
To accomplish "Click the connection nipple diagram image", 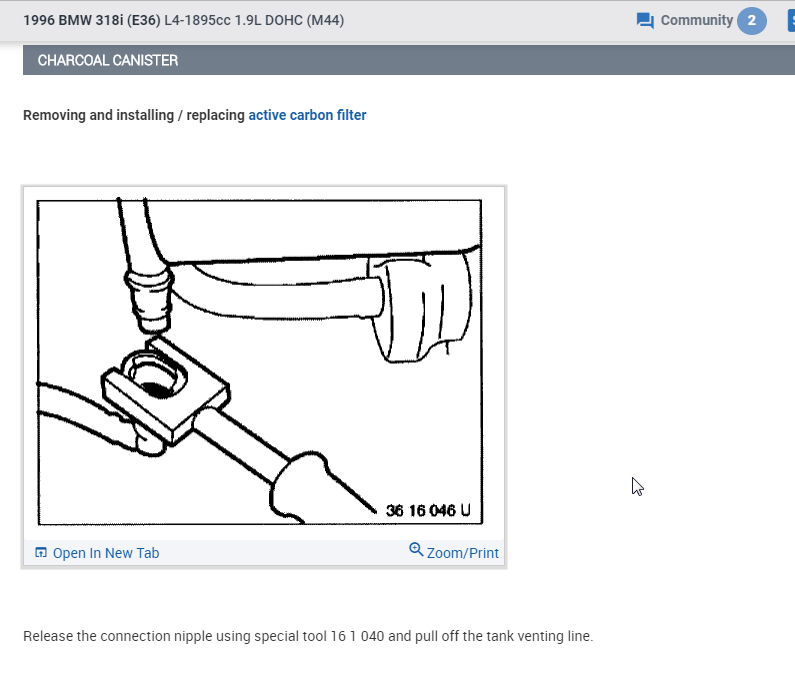I will 260,362.
